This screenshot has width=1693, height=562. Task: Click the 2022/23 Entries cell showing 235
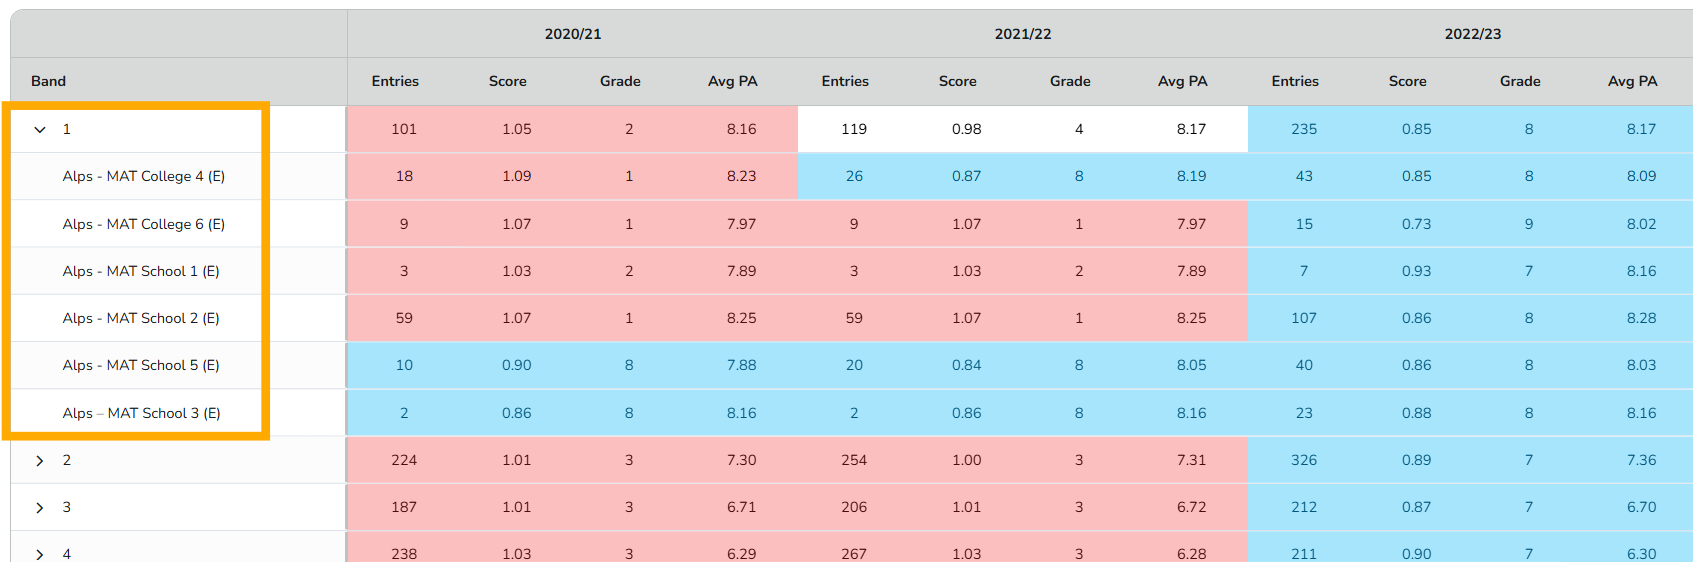(1304, 129)
